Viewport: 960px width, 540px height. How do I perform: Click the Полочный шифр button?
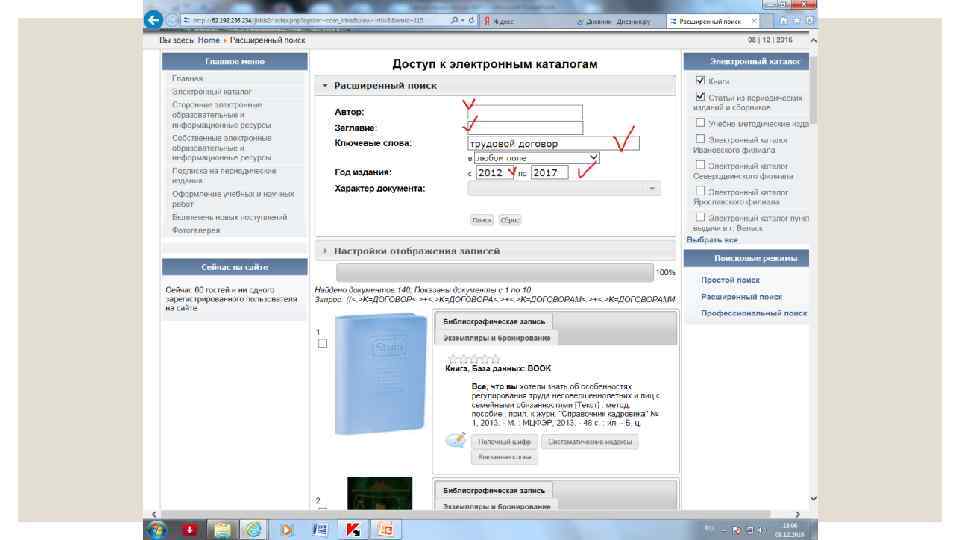tap(504, 442)
